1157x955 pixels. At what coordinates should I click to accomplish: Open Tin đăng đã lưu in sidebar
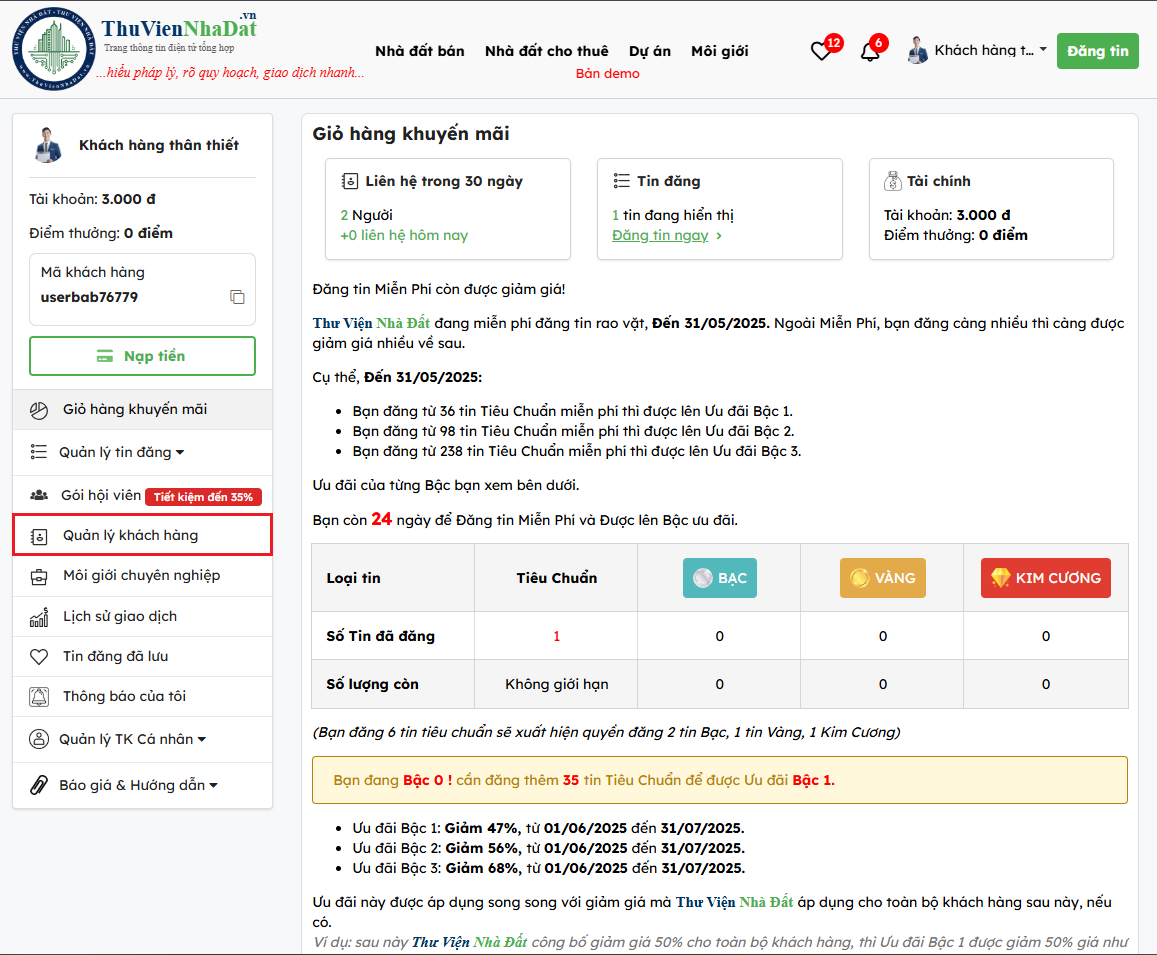pos(115,656)
